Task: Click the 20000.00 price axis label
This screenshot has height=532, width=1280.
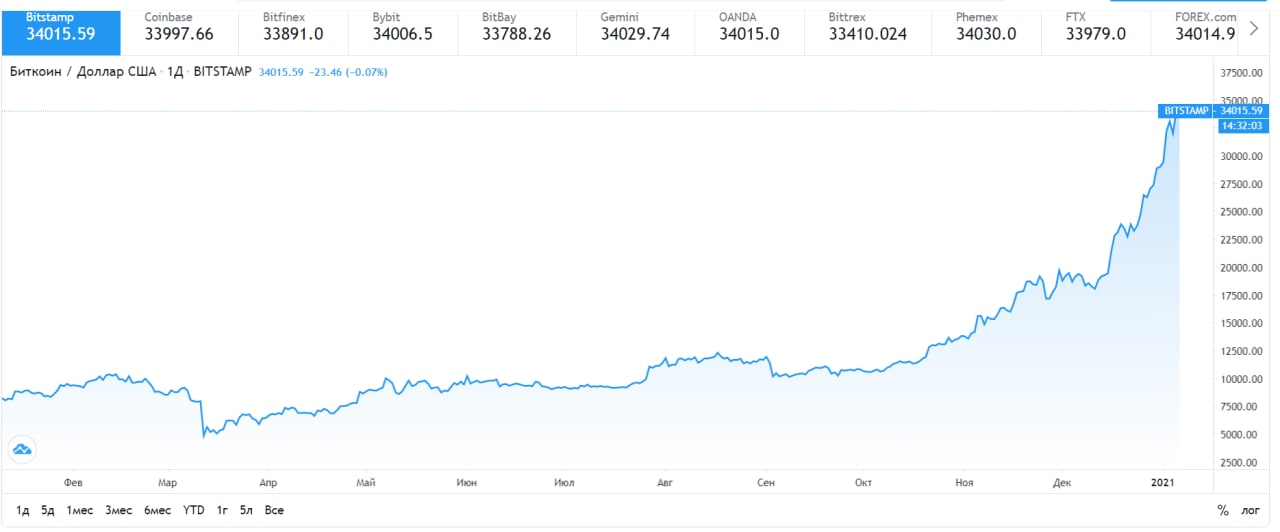Action: pos(1243,268)
